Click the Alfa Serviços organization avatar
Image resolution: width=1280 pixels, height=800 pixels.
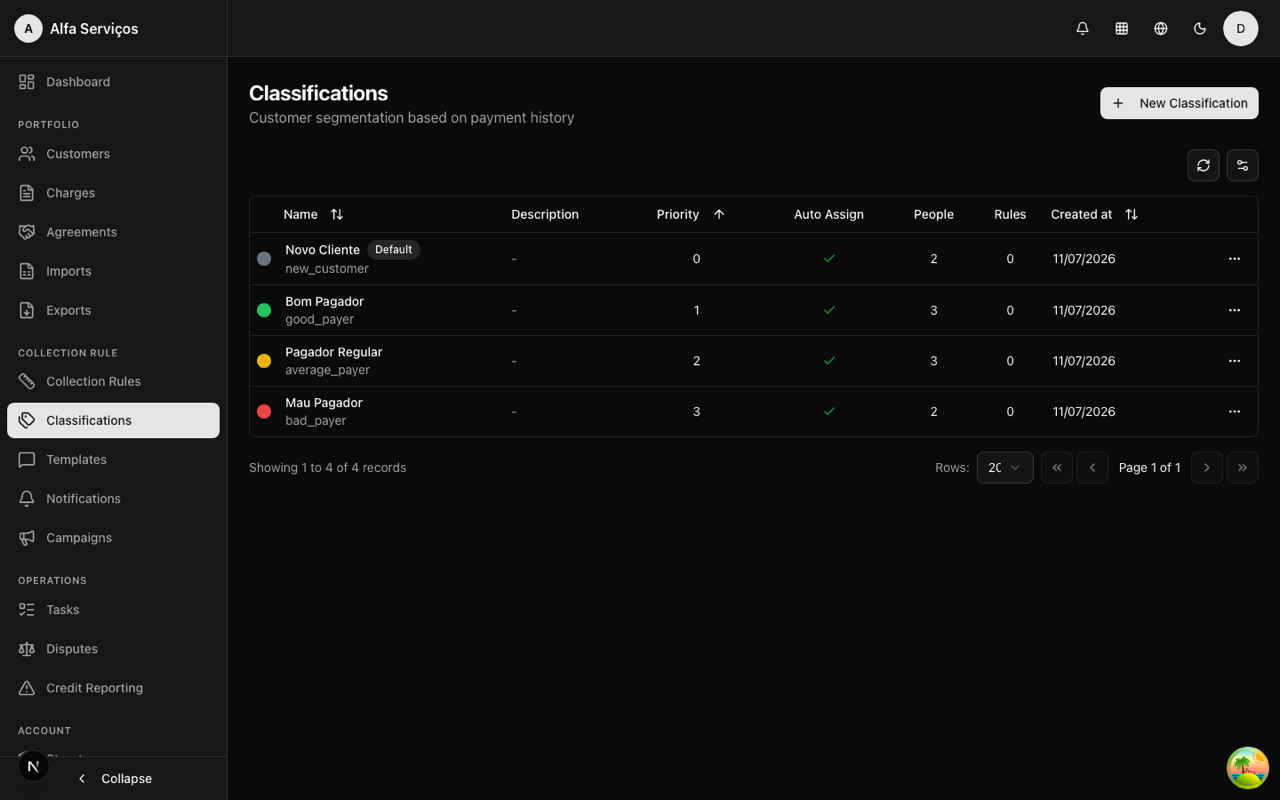[28, 28]
